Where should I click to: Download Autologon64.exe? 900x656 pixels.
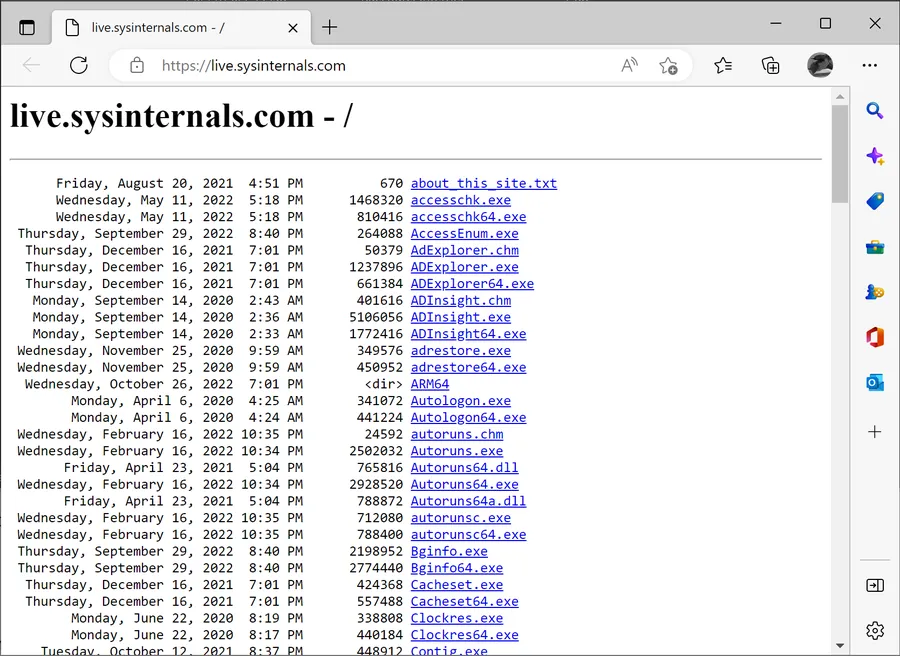468,417
